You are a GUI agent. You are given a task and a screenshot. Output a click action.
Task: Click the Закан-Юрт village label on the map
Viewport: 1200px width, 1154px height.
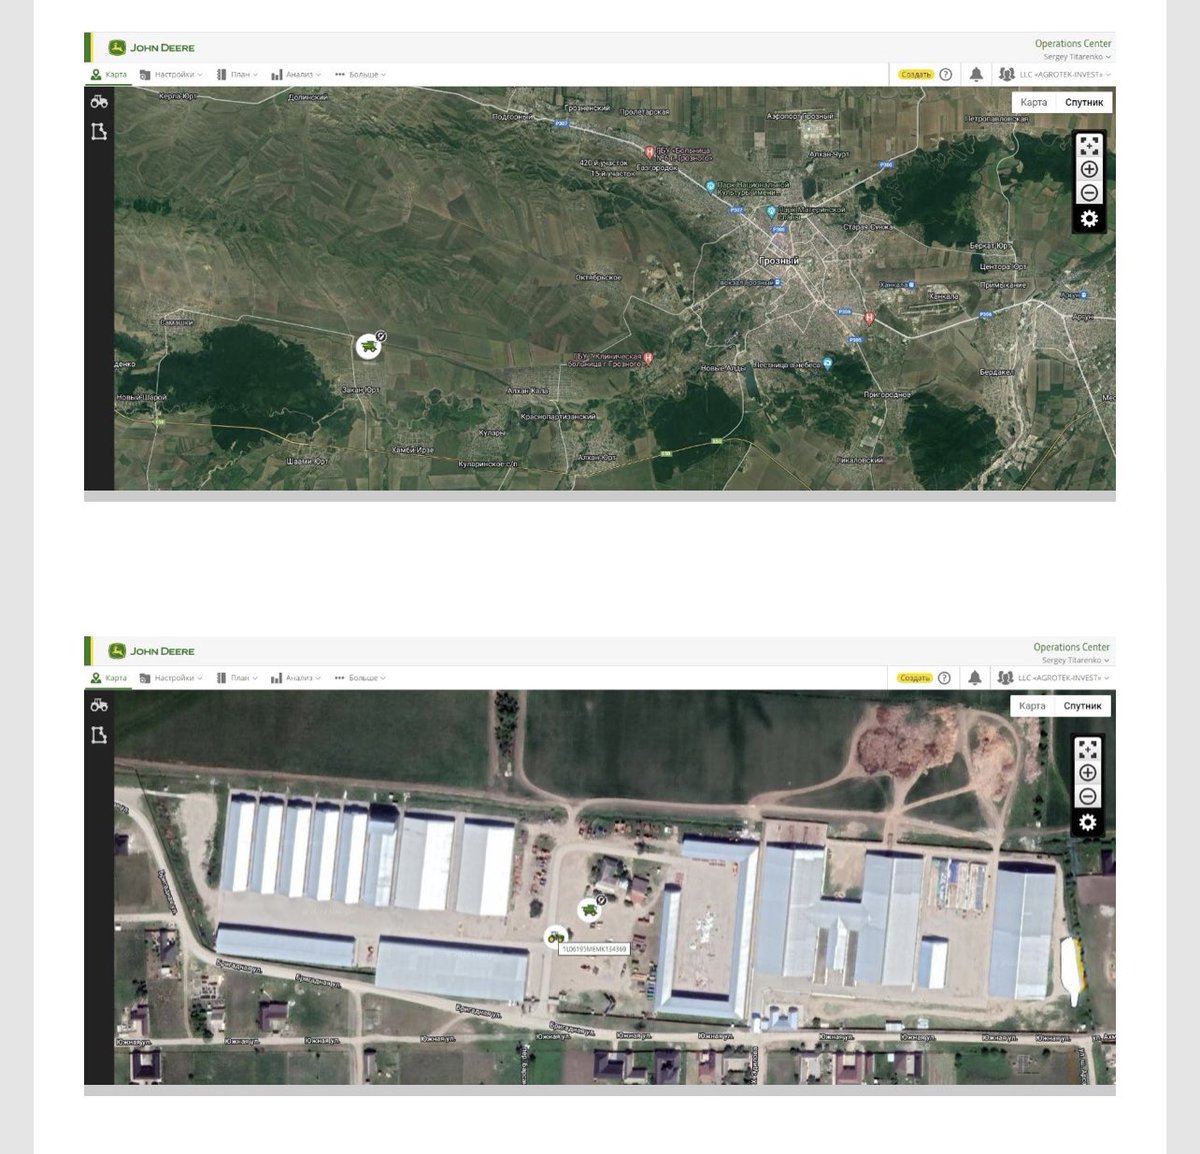(360, 390)
